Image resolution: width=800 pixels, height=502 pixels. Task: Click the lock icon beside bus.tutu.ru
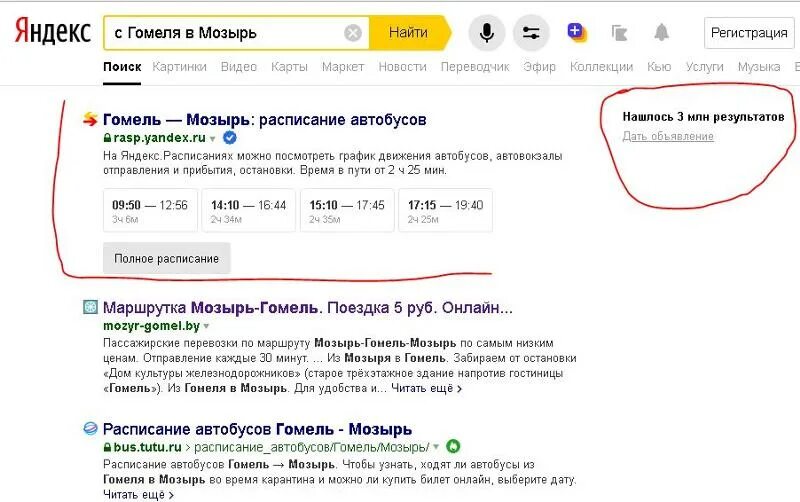click(x=107, y=447)
